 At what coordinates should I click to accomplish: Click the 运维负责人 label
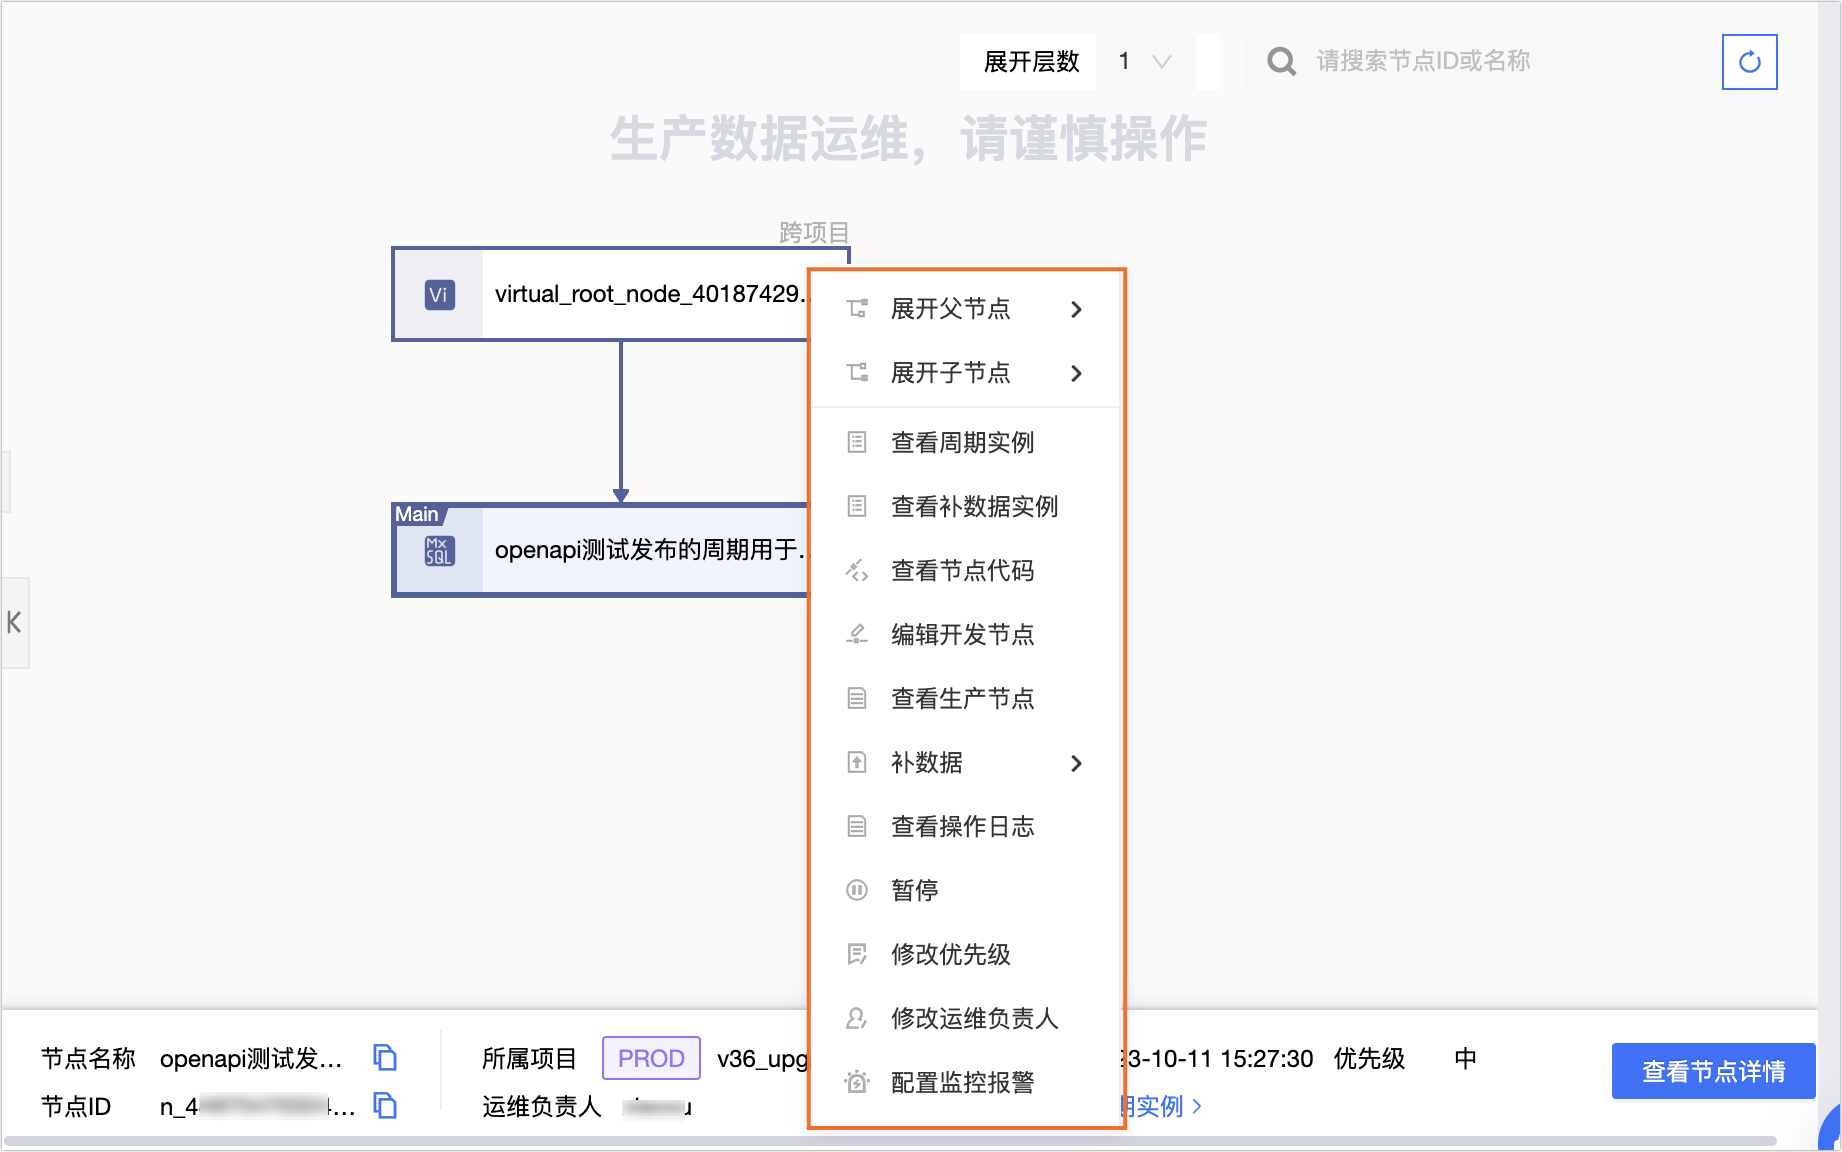tap(541, 1106)
